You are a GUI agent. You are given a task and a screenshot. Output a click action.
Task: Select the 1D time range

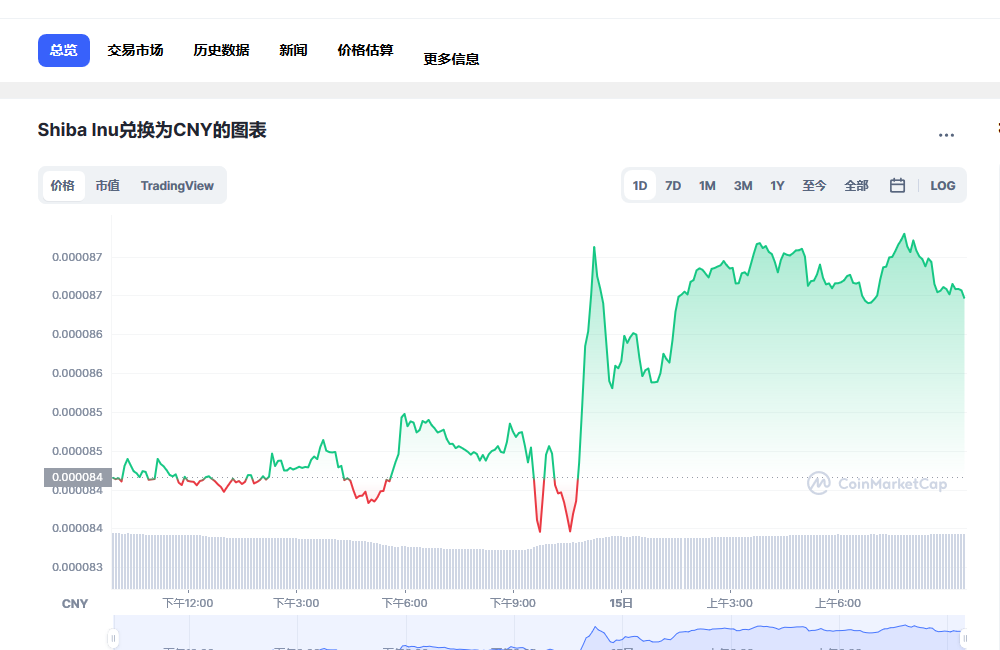pyautogui.click(x=640, y=186)
